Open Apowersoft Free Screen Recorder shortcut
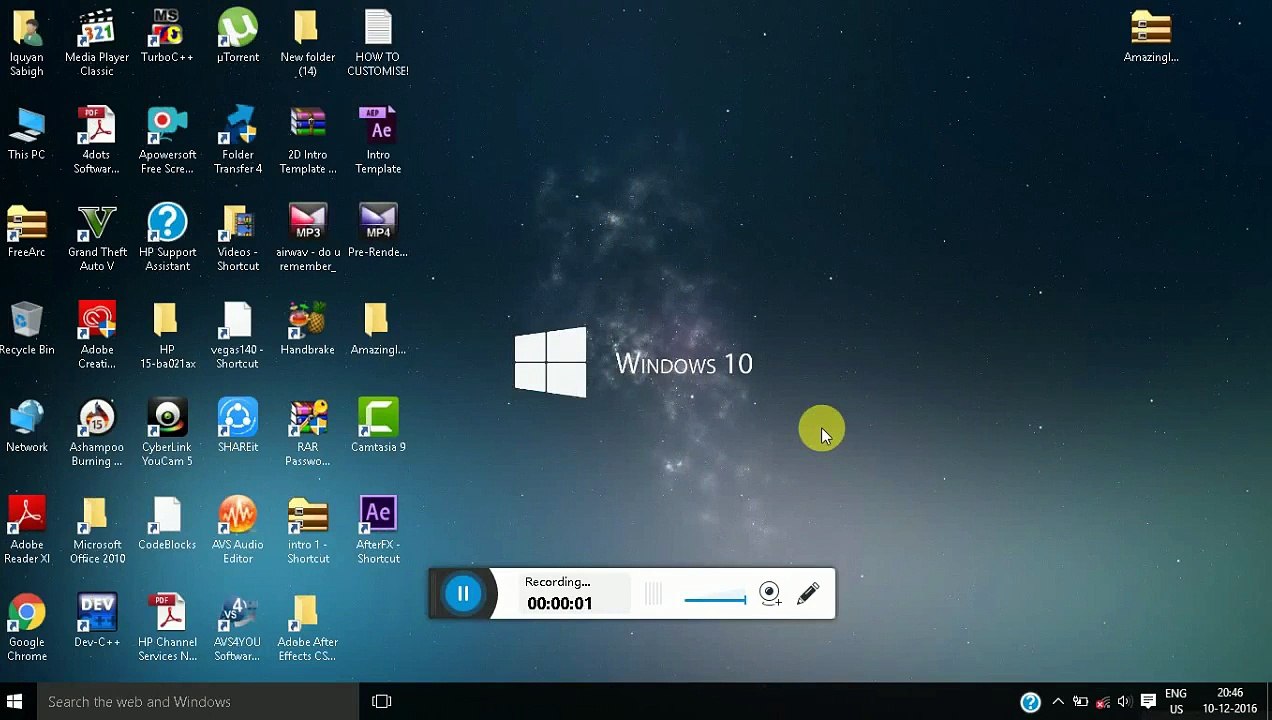1272x720 pixels. [167, 141]
